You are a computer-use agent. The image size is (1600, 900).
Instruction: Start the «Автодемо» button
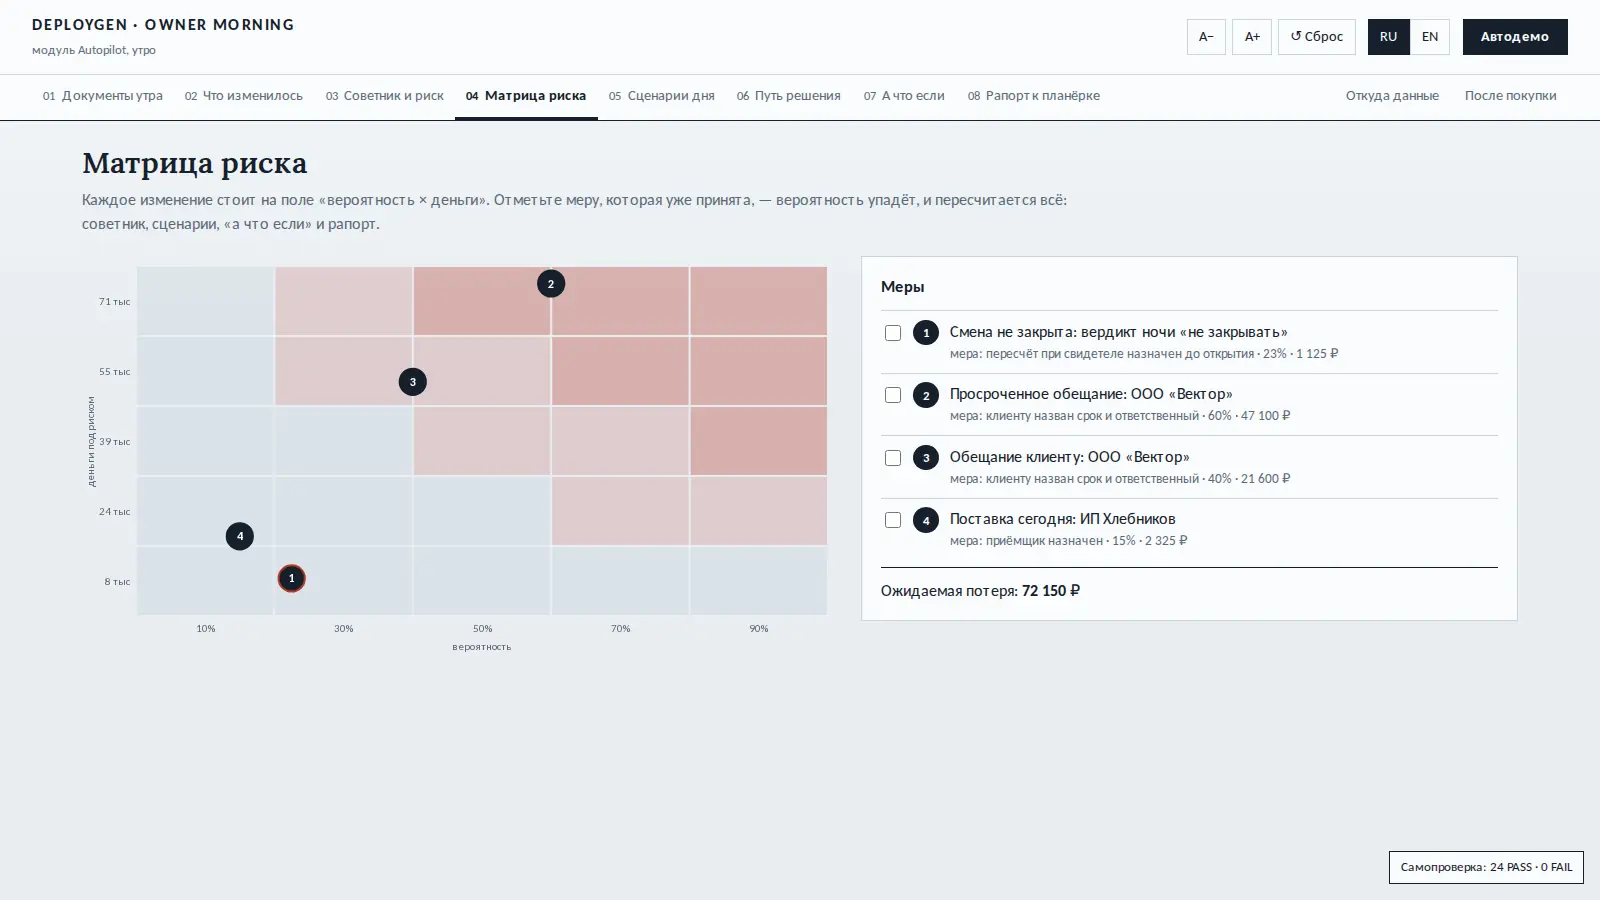(x=1515, y=37)
